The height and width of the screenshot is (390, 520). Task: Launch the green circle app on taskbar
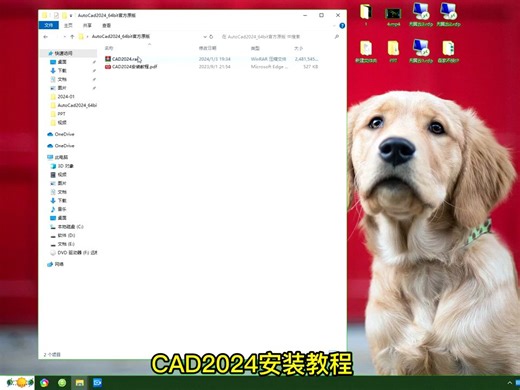pyautogui.click(x=62, y=383)
